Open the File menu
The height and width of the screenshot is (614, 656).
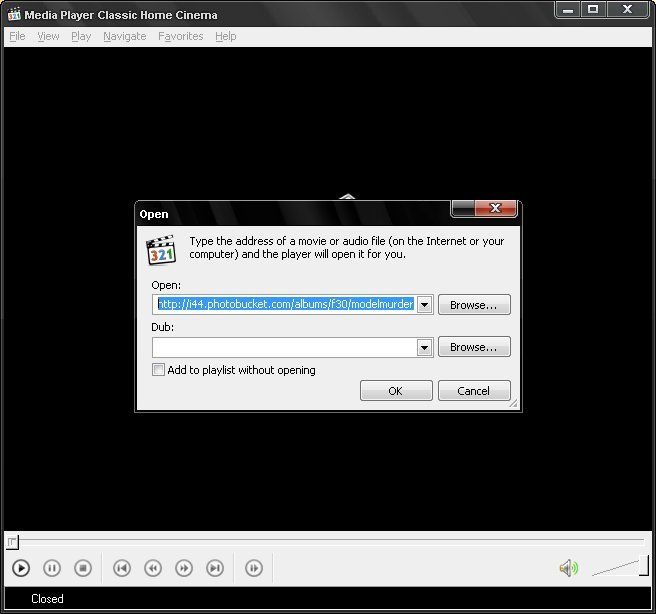pos(17,36)
